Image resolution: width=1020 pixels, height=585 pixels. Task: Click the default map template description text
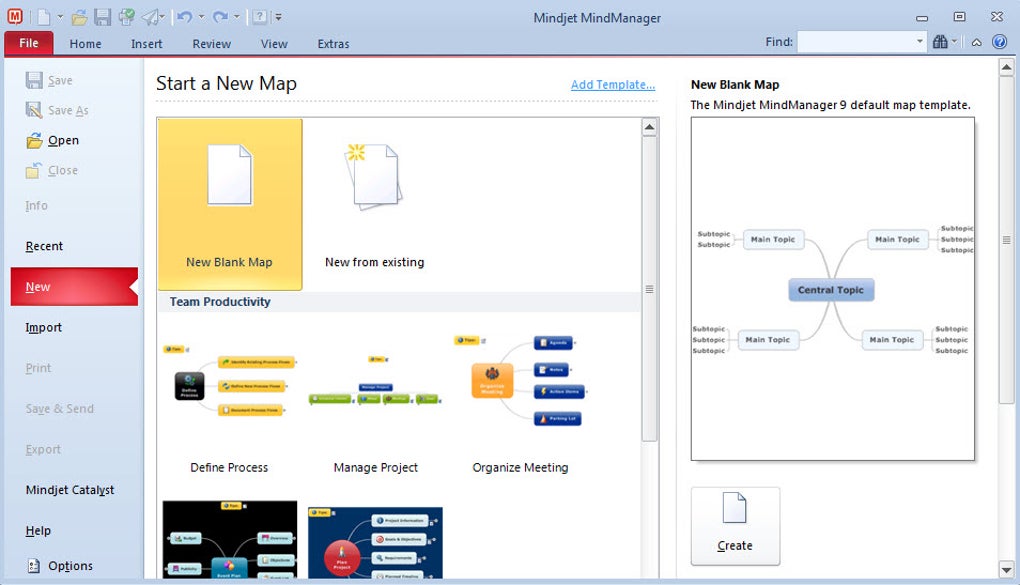tap(831, 105)
